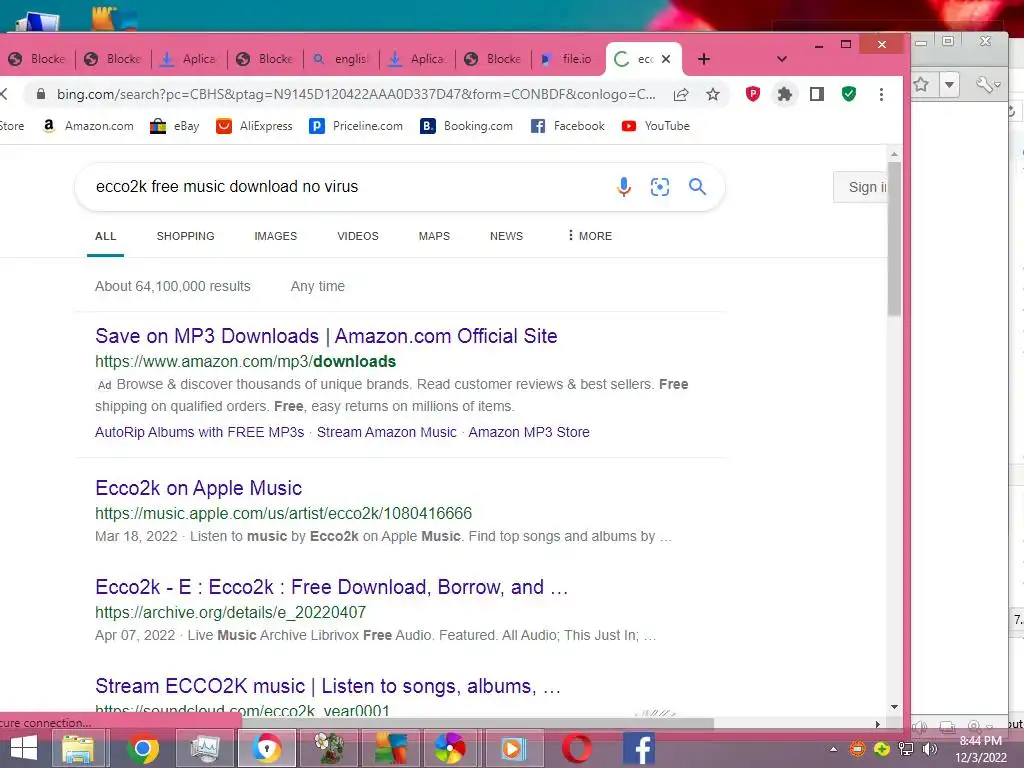
Task: Select the ALL results tab
Action: [105, 236]
